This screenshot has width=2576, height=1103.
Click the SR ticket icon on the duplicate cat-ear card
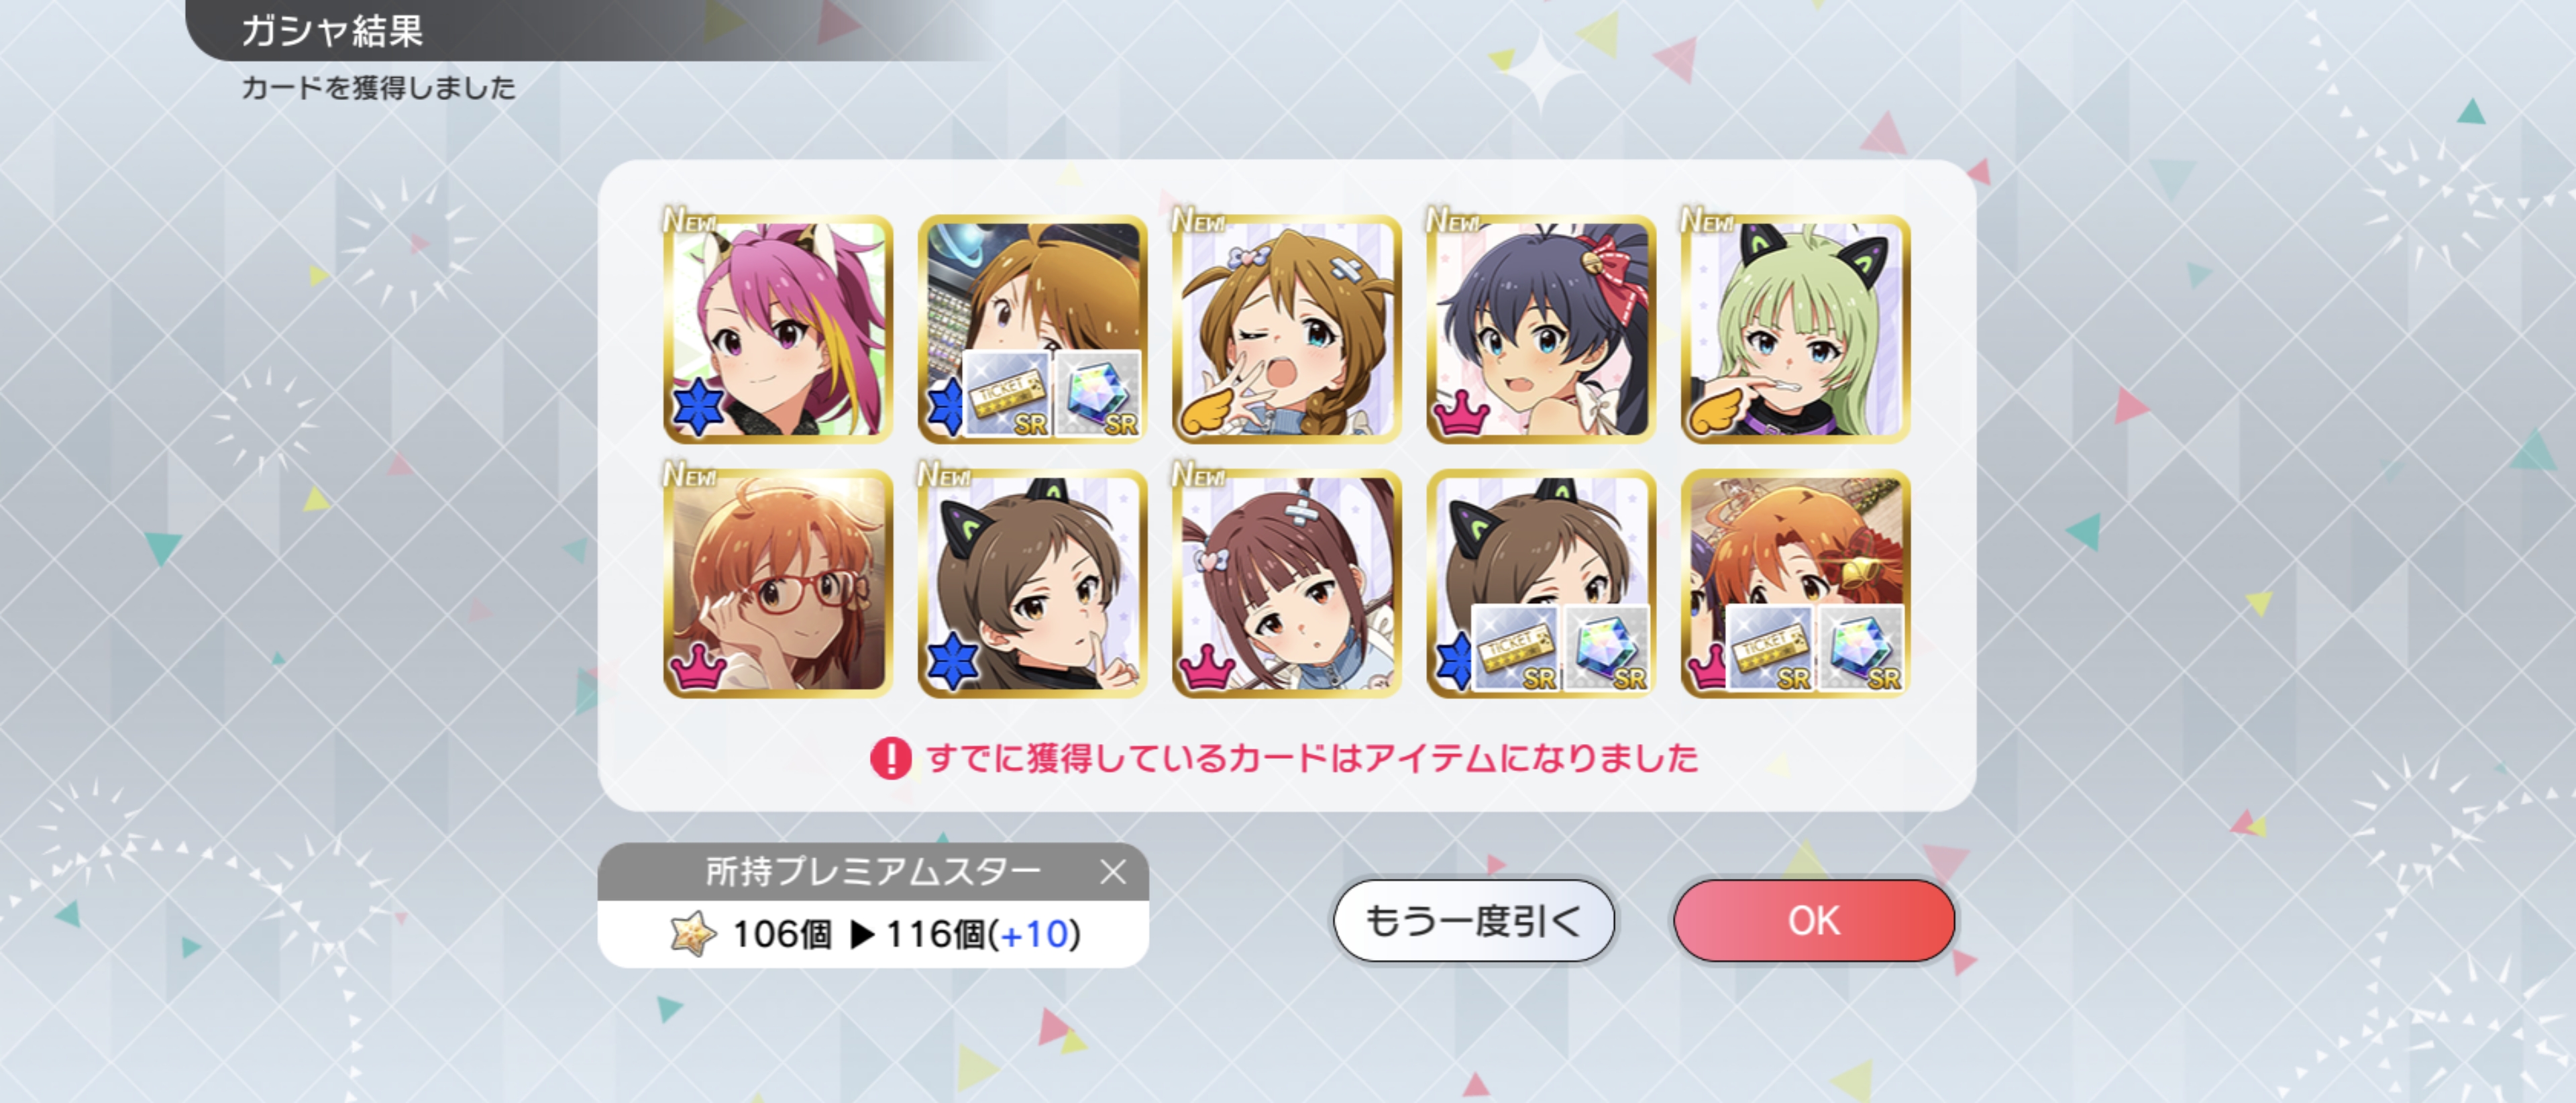coord(1515,648)
